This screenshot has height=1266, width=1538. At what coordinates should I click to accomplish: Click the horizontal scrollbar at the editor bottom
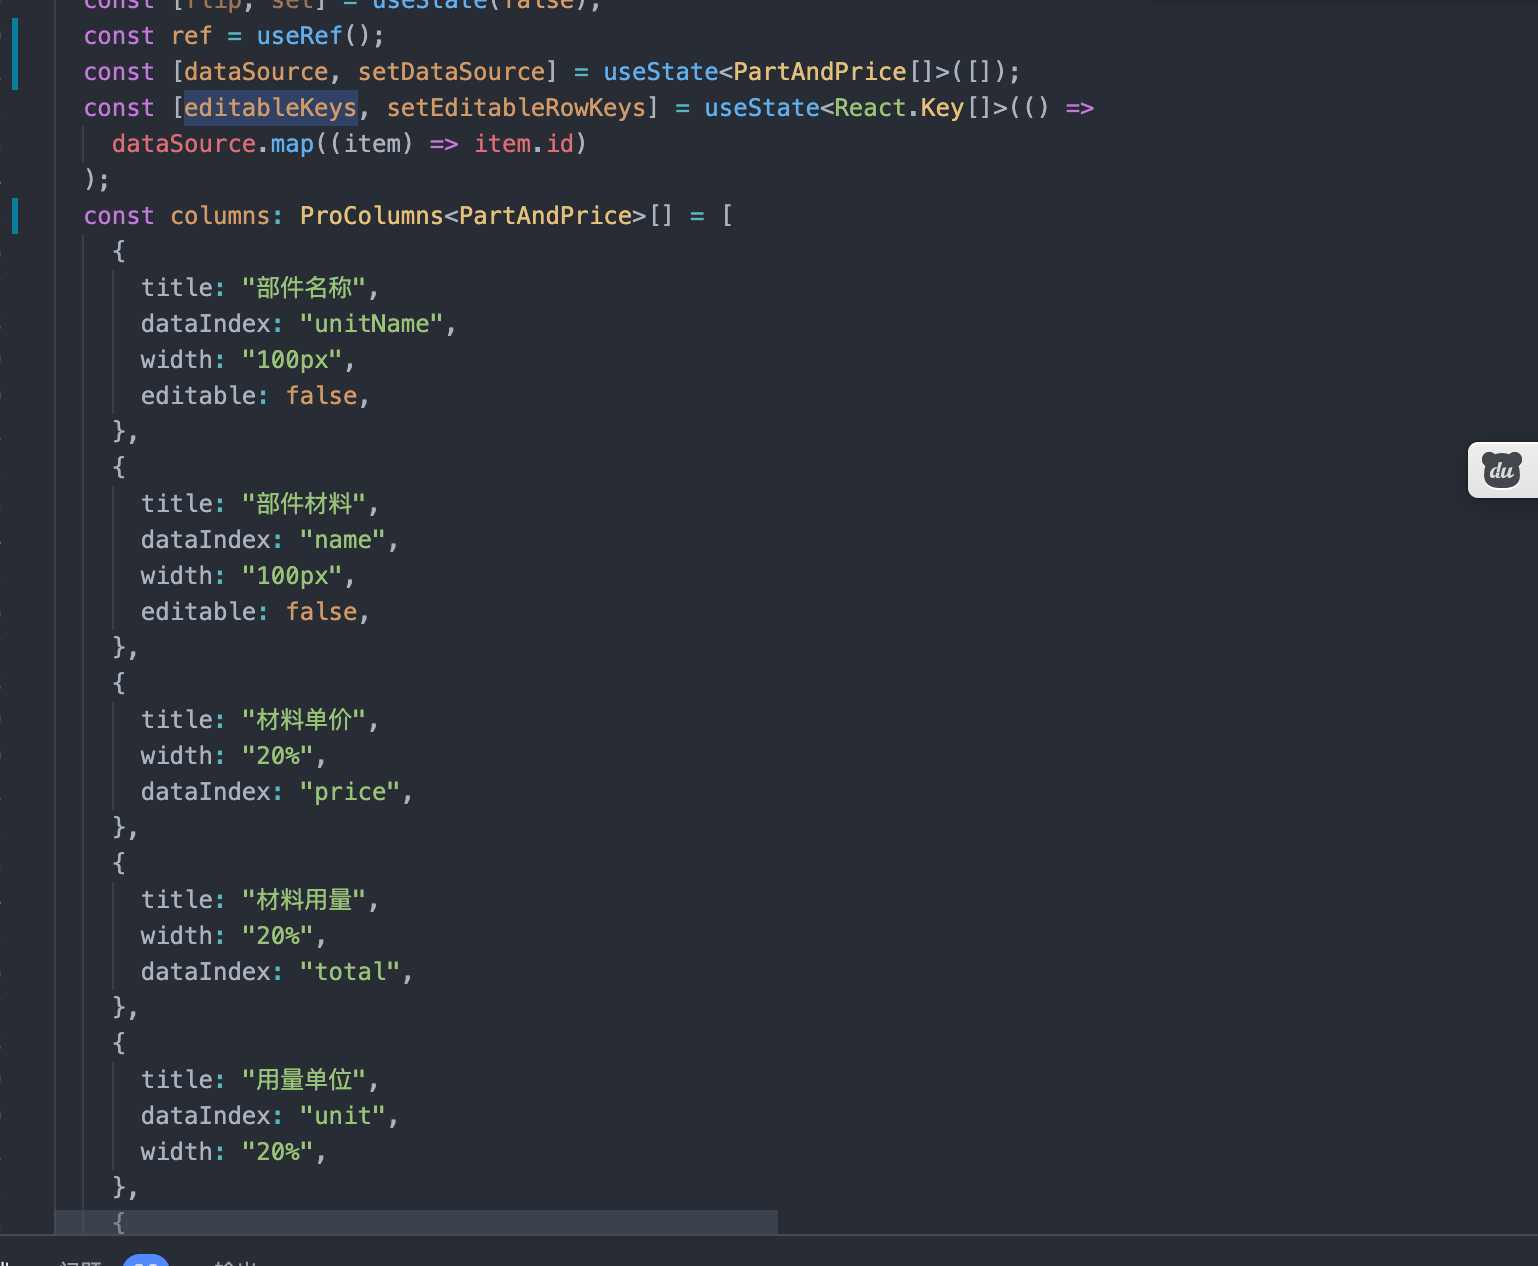coord(420,1221)
